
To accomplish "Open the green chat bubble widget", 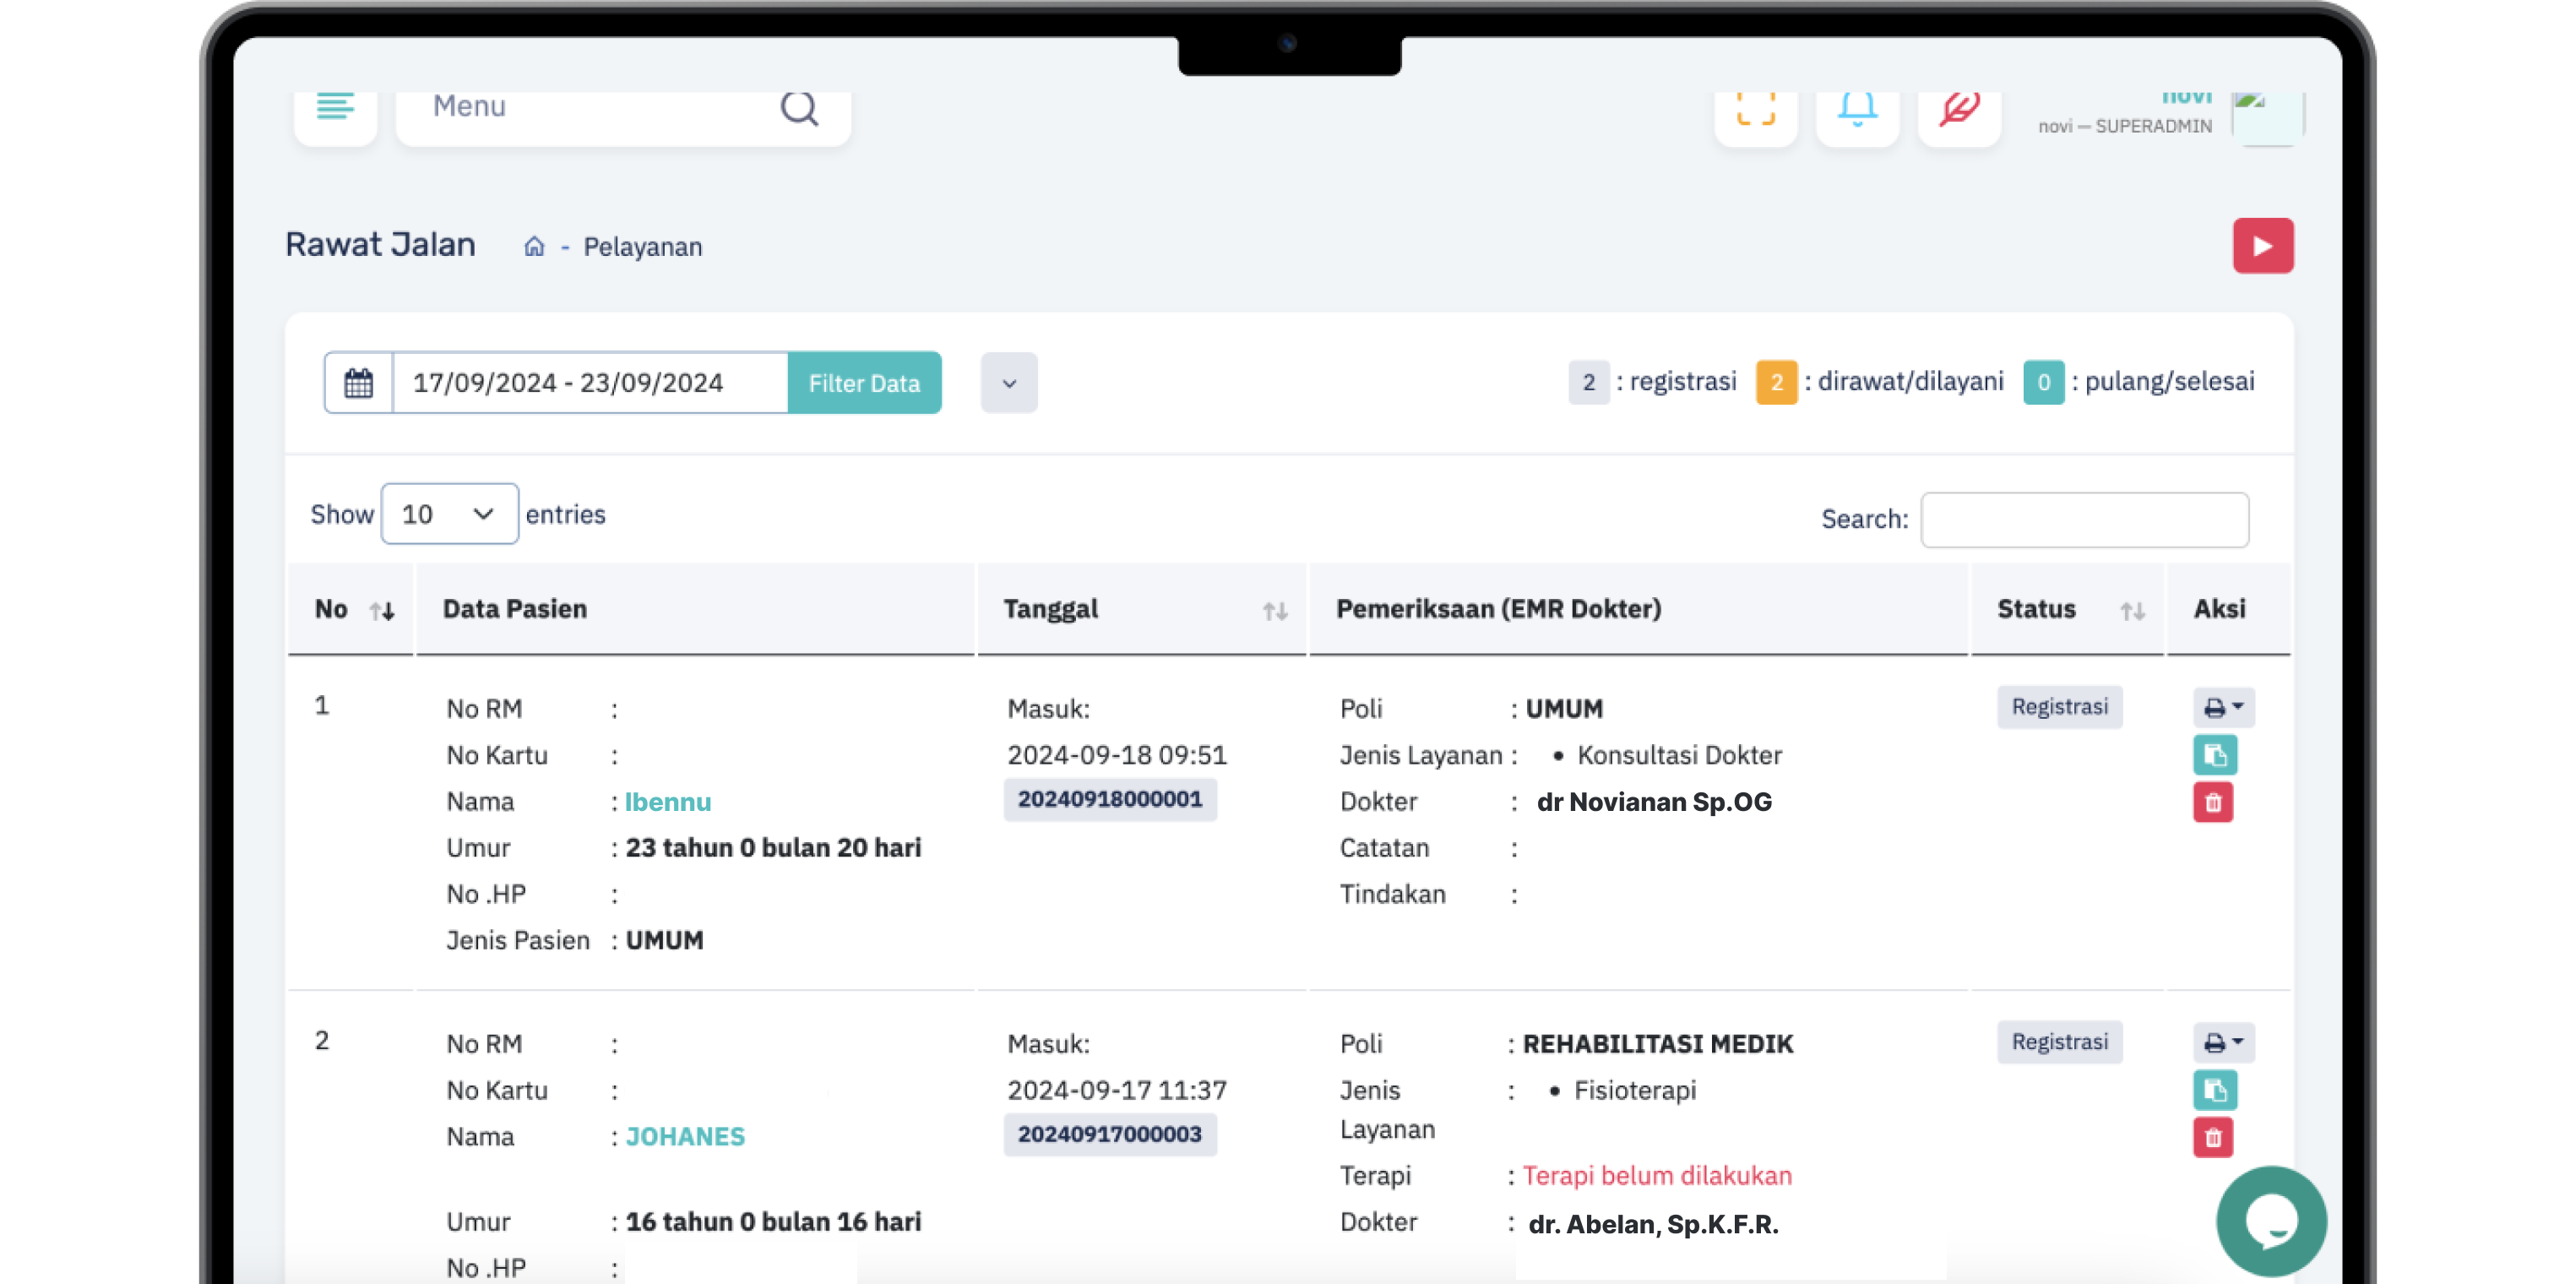I will click(x=2271, y=1221).
